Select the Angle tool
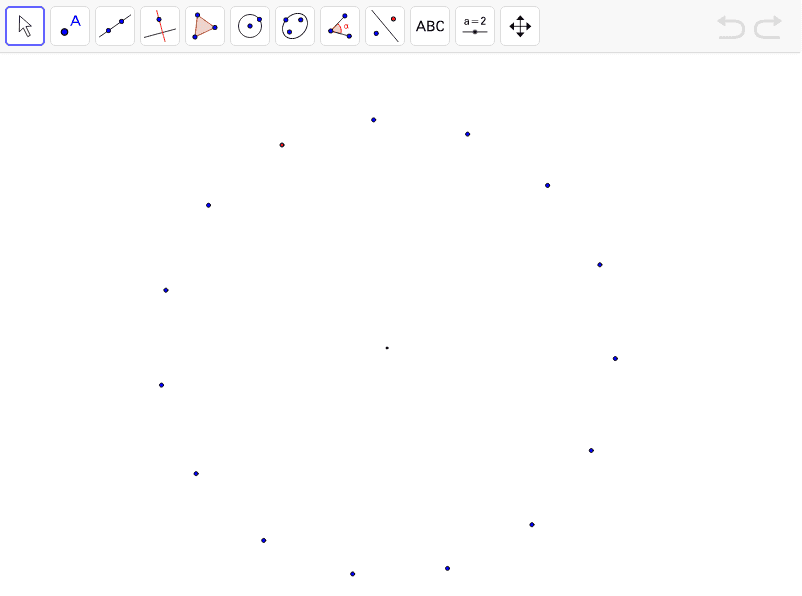The width and height of the screenshot is (802, 596). point(339,26)
